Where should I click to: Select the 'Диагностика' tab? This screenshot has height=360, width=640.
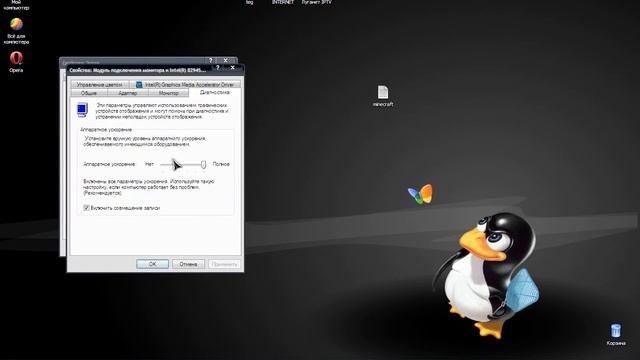215,93
